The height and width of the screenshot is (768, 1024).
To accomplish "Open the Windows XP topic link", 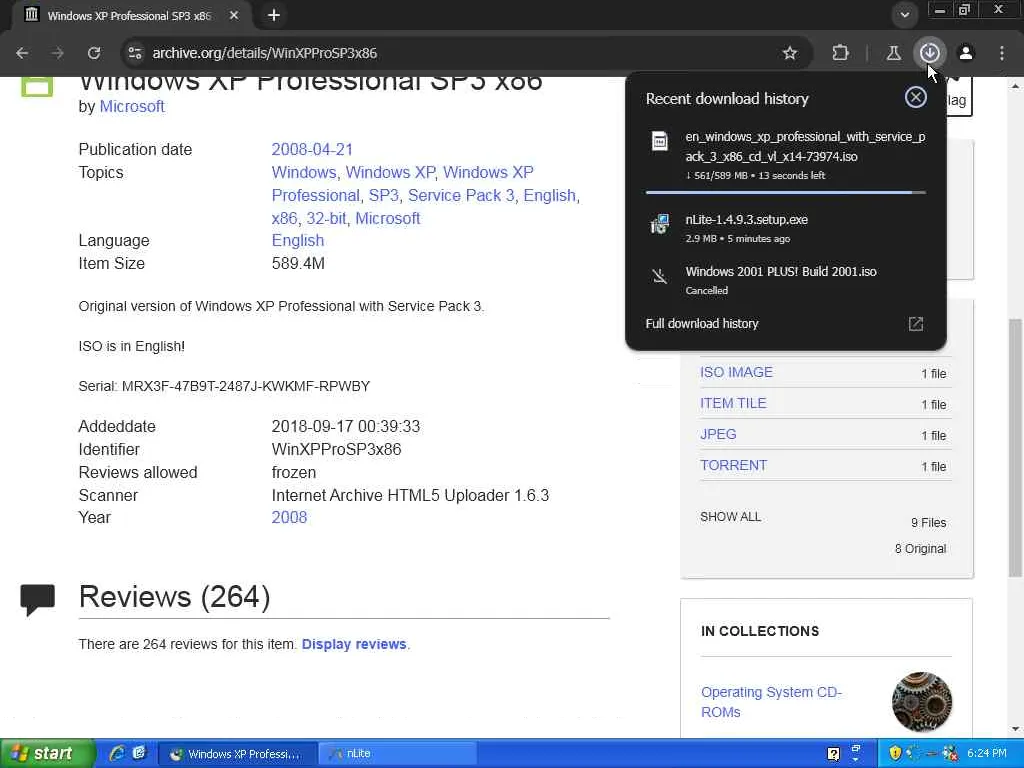I will pyautogui.click(x=390, y=172).
